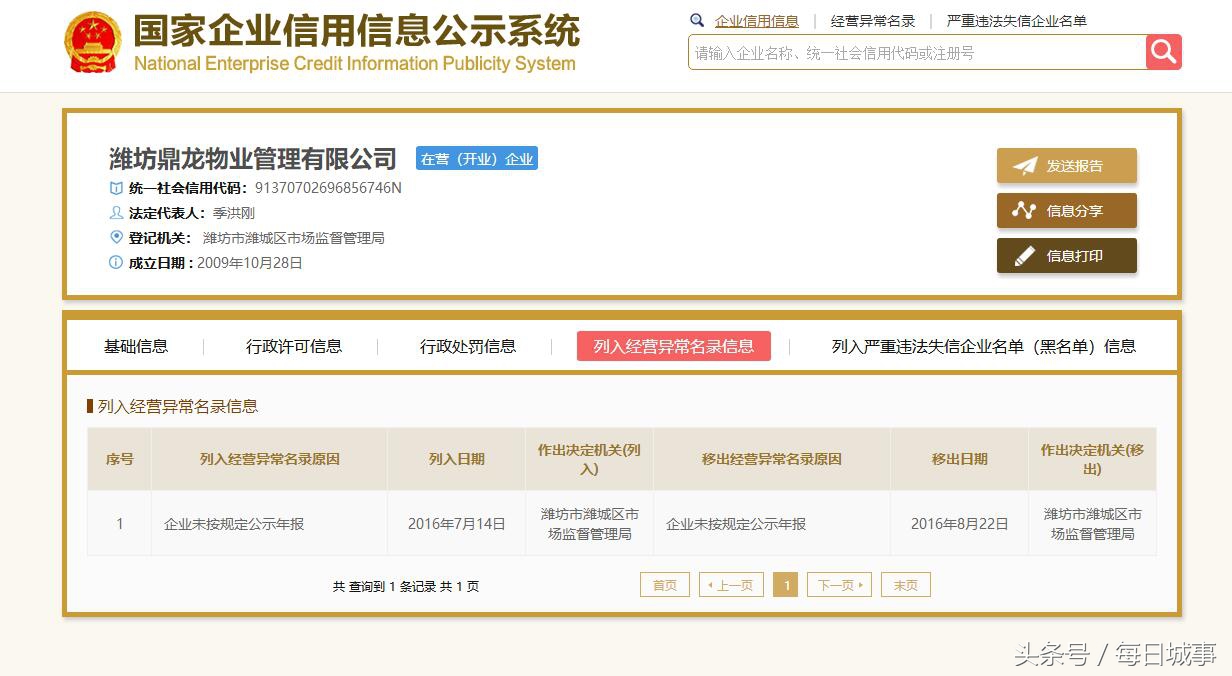
Task: Click the enterprise name search input field
Action: pos(900,51)
